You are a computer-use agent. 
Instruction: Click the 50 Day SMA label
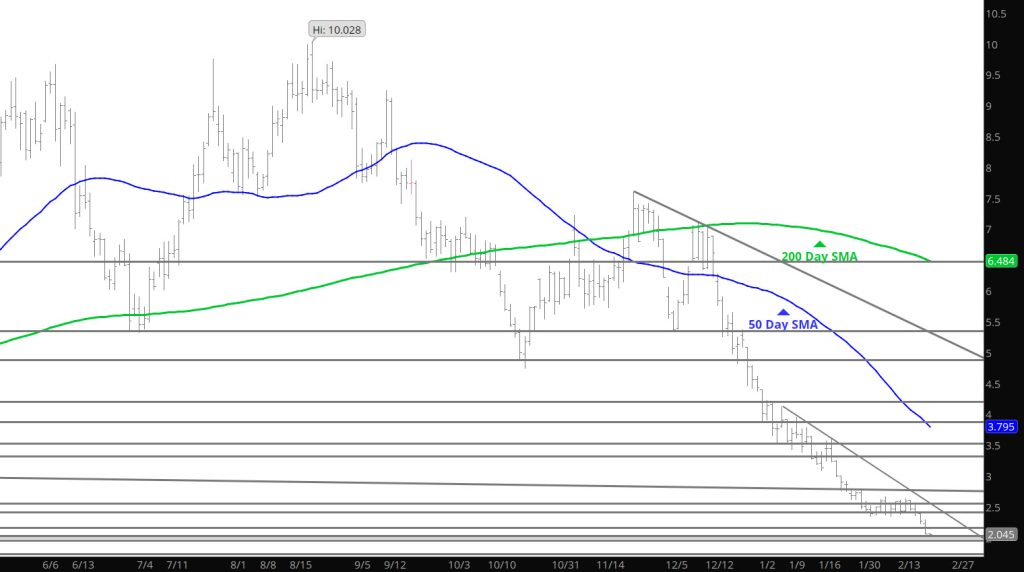[x=783, y=325]
